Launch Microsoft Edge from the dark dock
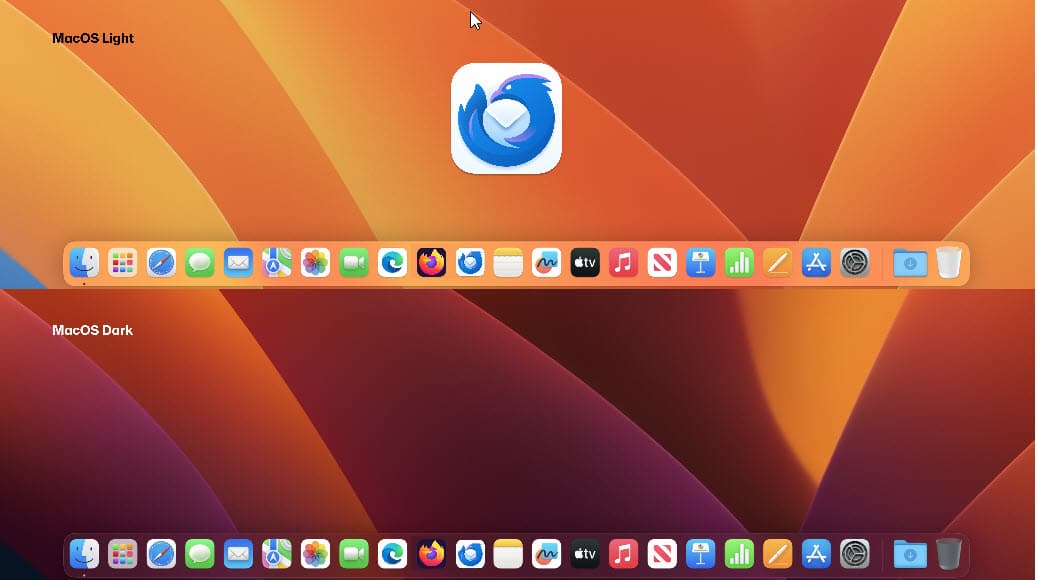 (x=392, y=554)
